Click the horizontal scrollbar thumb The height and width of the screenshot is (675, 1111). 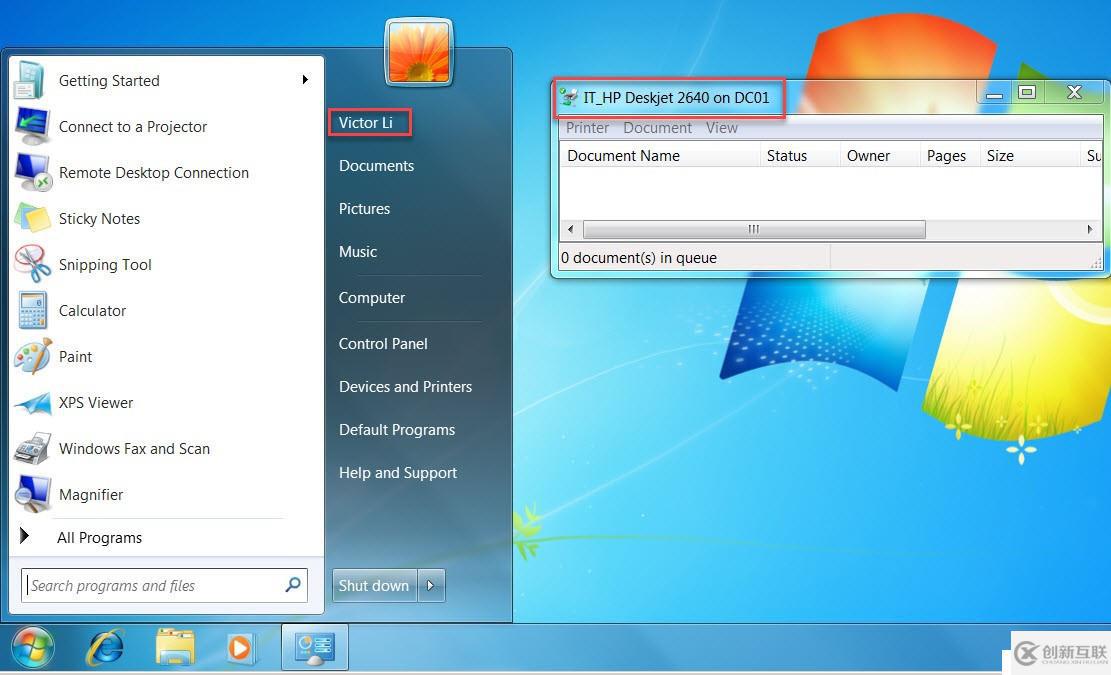[754, 229]
